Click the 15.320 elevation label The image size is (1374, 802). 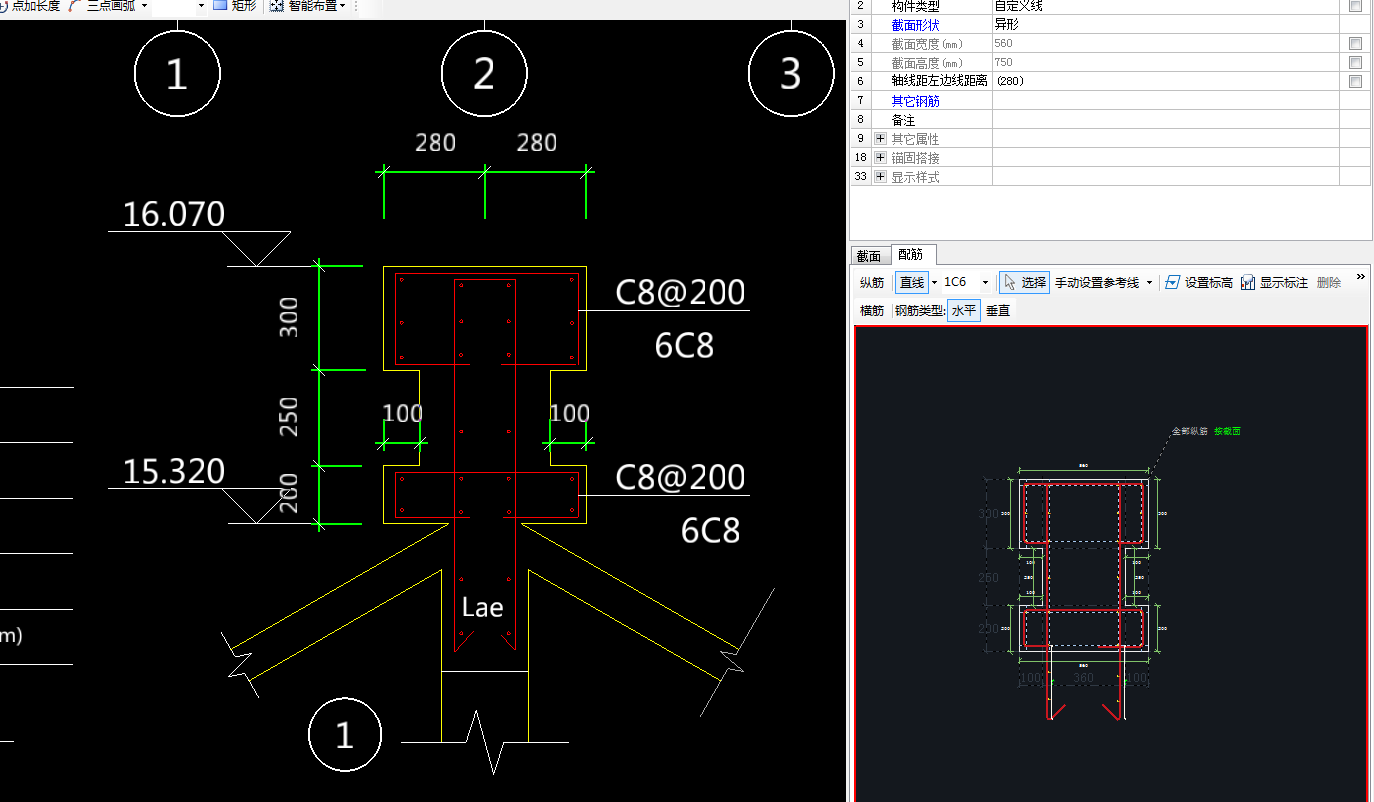point(173,471)
